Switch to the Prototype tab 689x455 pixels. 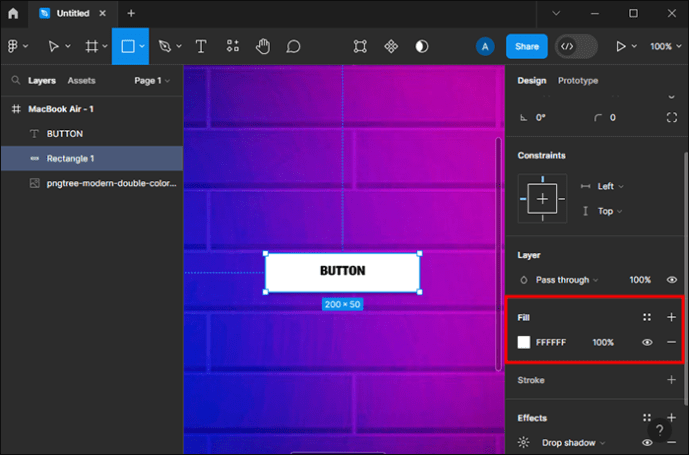pos(578,81)
